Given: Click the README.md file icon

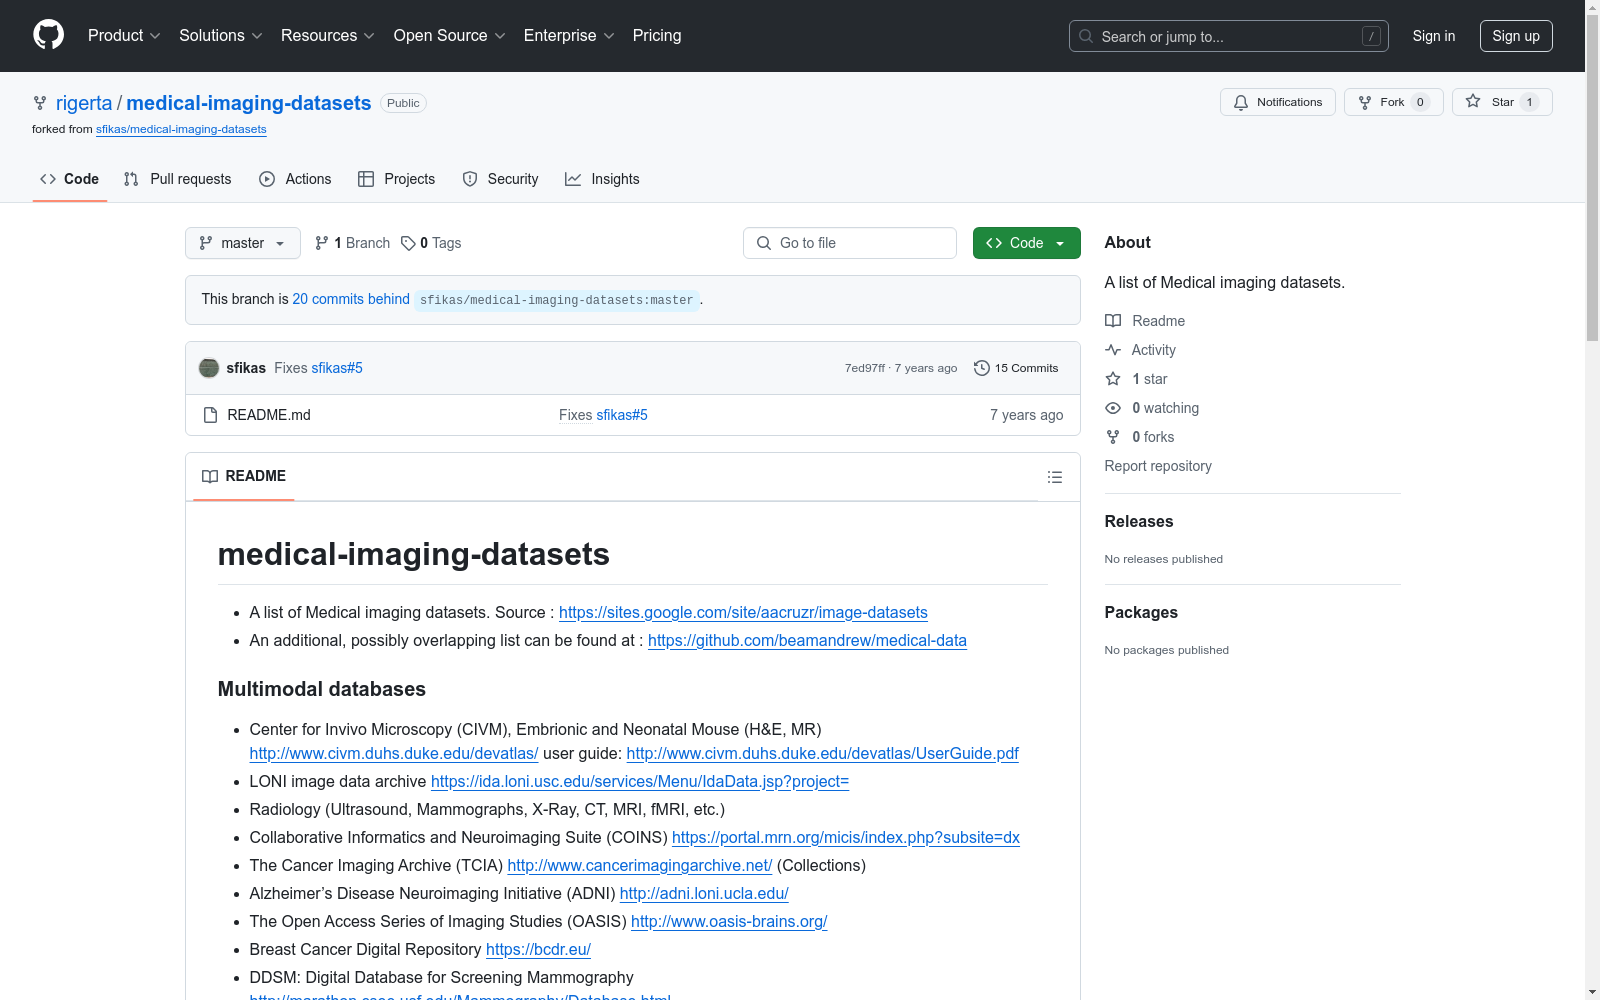Looking at the screenshot, I should (211, 414).
